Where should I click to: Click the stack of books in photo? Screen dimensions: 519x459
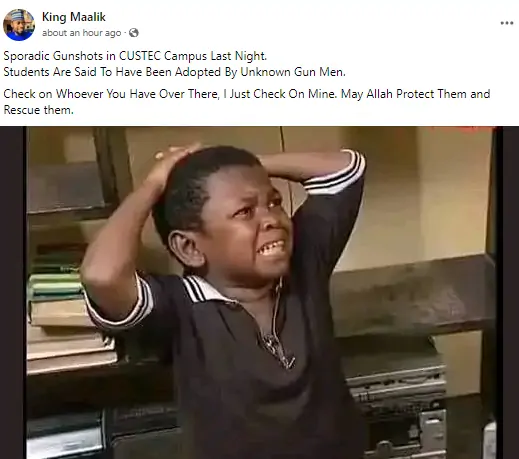coord(67,320)
